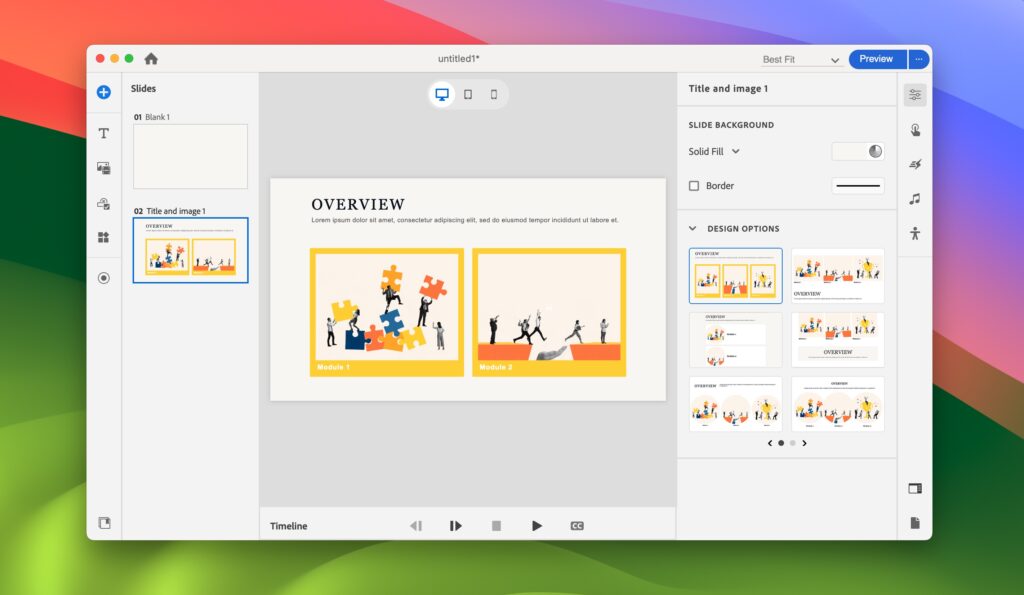Open the Best Fit zoom dropdown
This screenshot has height=595, width=1024.
click(801, 60)
